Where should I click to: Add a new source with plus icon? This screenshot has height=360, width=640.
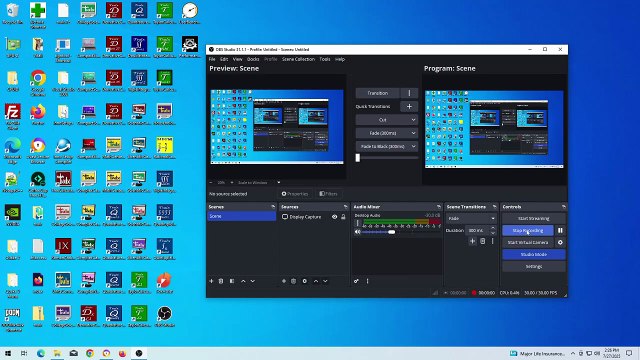click(x=284, y=281)
